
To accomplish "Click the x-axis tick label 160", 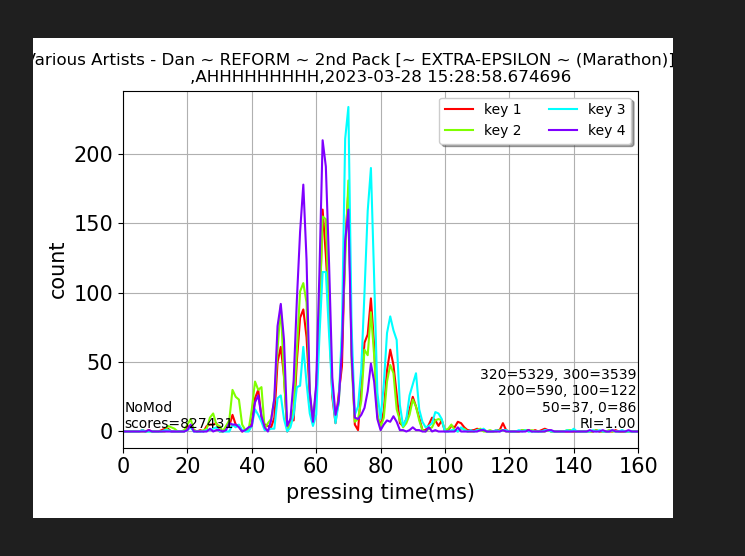I will click(x=638, y=466).
